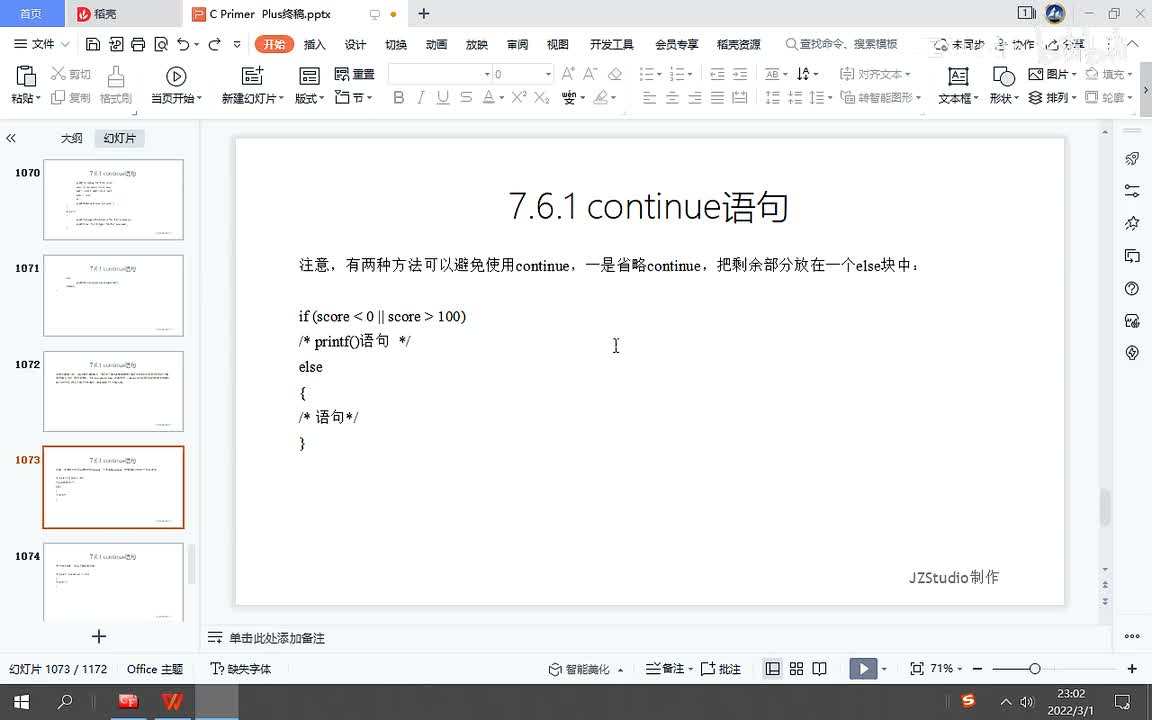The image size is (1152, 720).
Task: Switch to the 设计 ribbon tab
Action: pyautogui.click(x=355, y=44)
